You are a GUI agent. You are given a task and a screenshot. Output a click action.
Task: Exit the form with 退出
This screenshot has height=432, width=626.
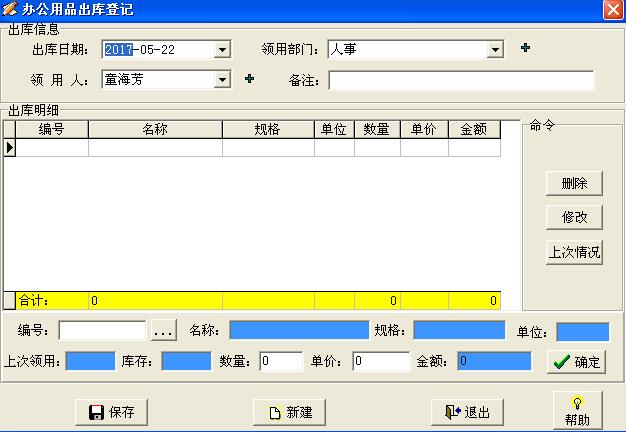(x=467, y=412)
